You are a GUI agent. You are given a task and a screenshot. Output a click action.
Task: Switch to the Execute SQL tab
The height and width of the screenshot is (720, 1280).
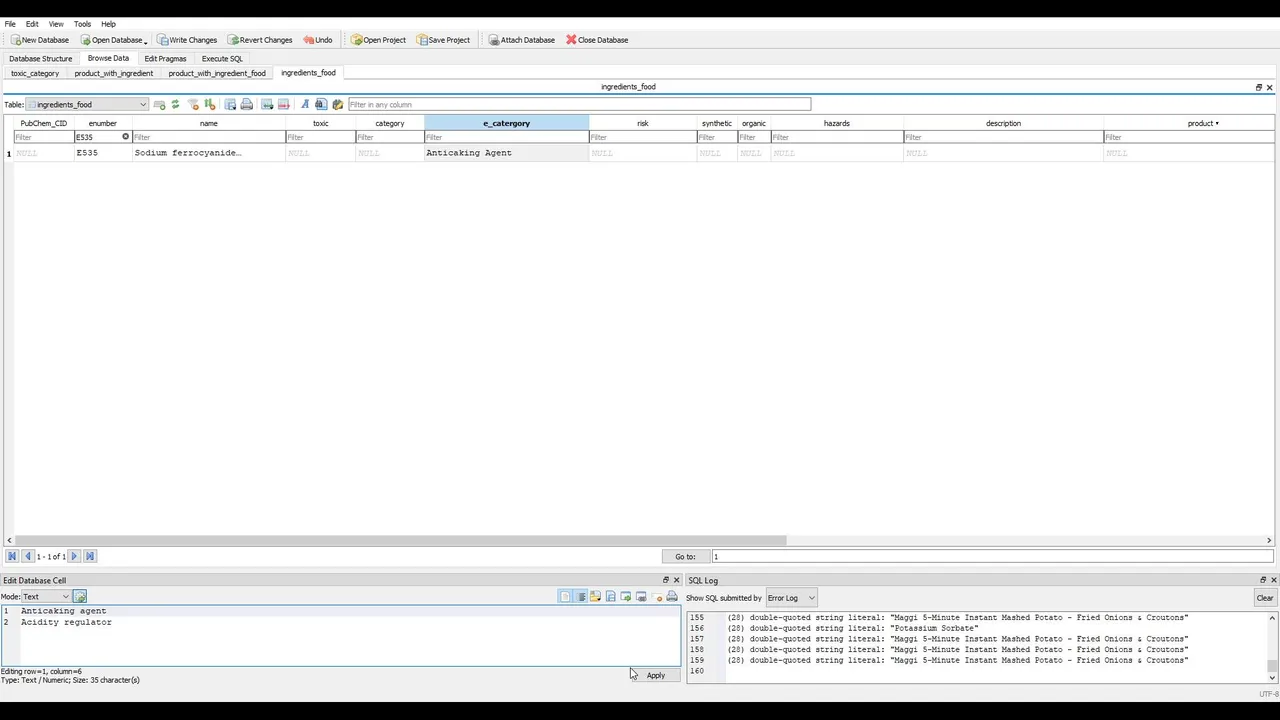(x=222, y=58)
